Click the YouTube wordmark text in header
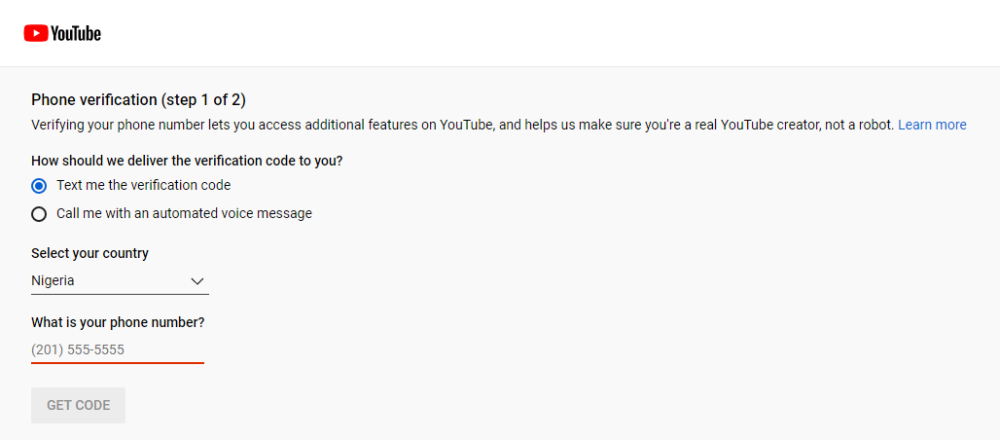The width and height of the screenshot is (1000, 440). pos(76,33)
